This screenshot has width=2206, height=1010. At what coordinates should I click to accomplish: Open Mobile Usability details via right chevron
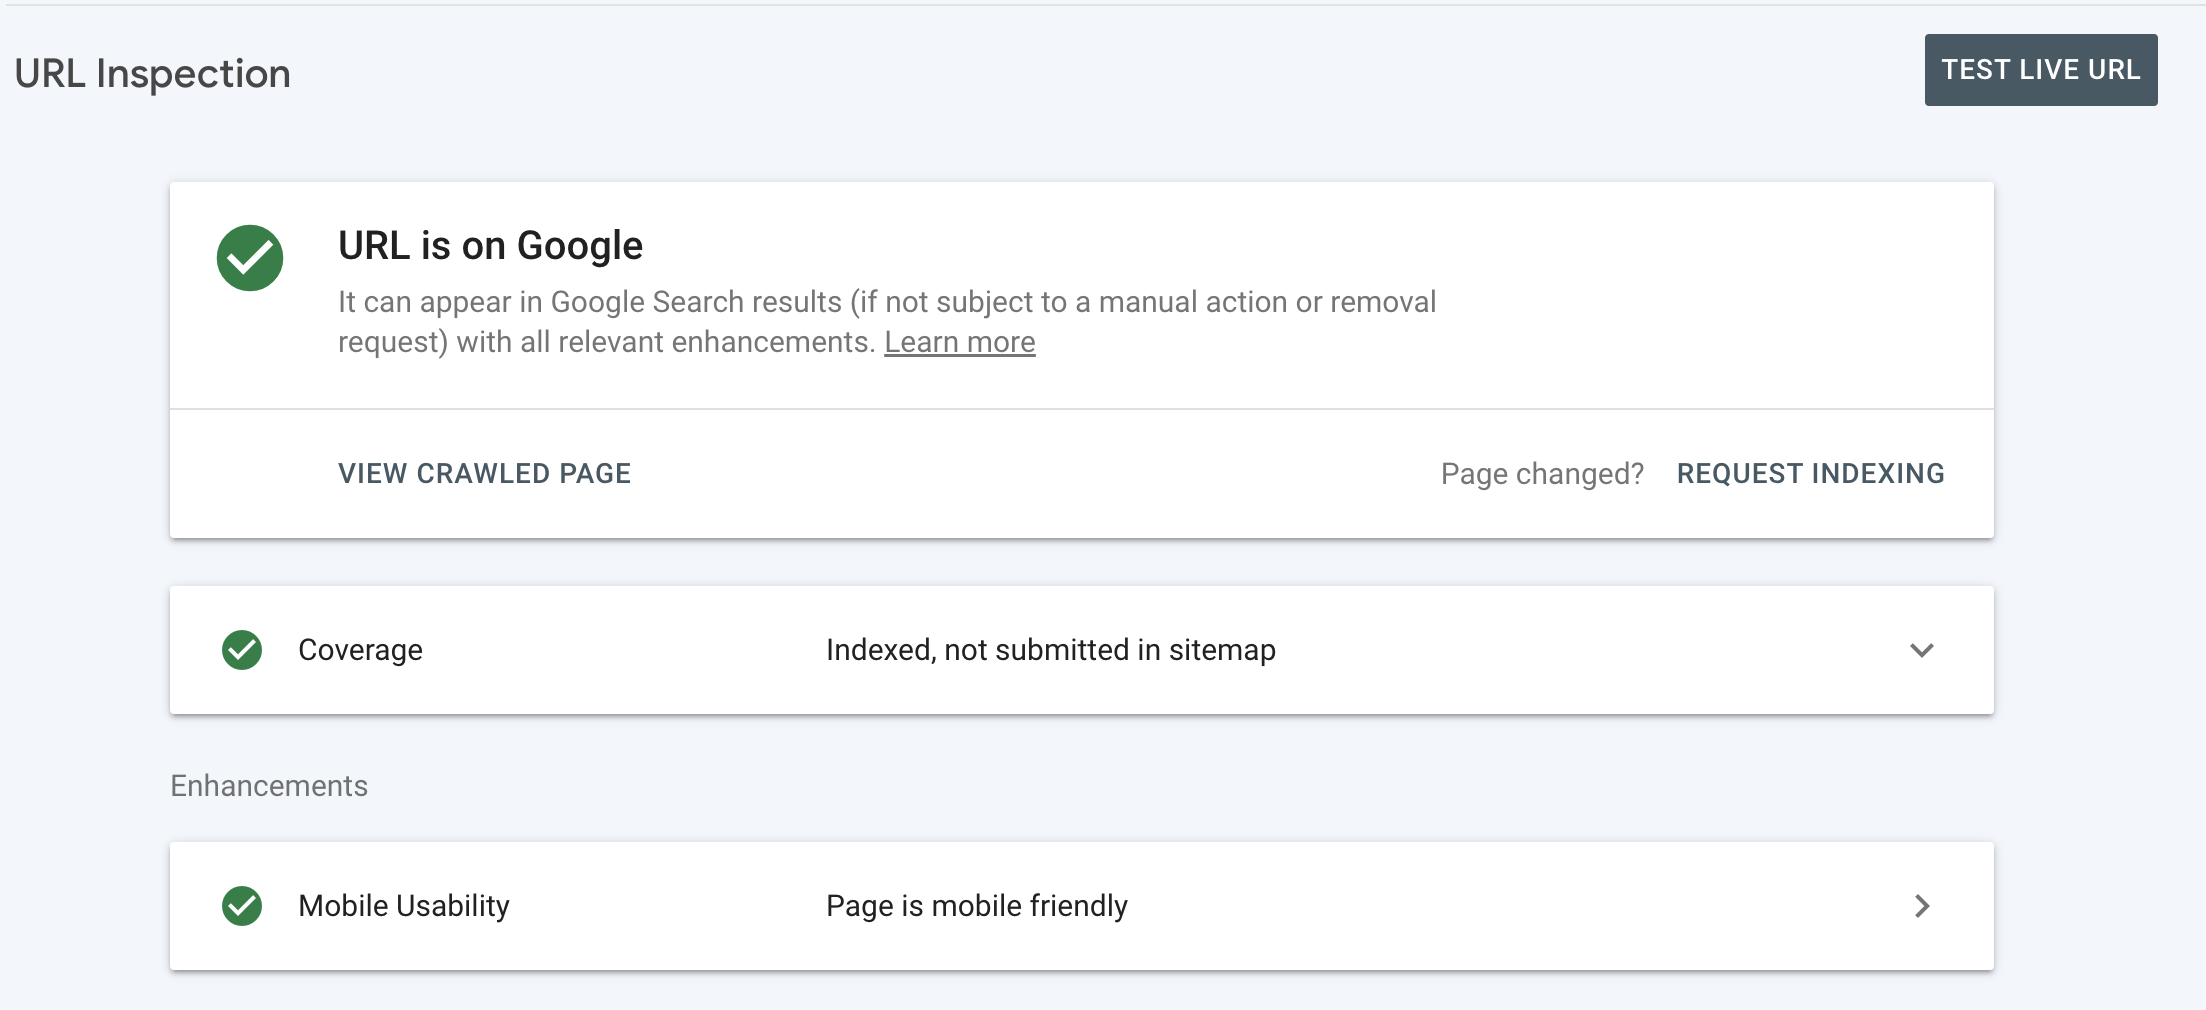[x=1921, y=906]
